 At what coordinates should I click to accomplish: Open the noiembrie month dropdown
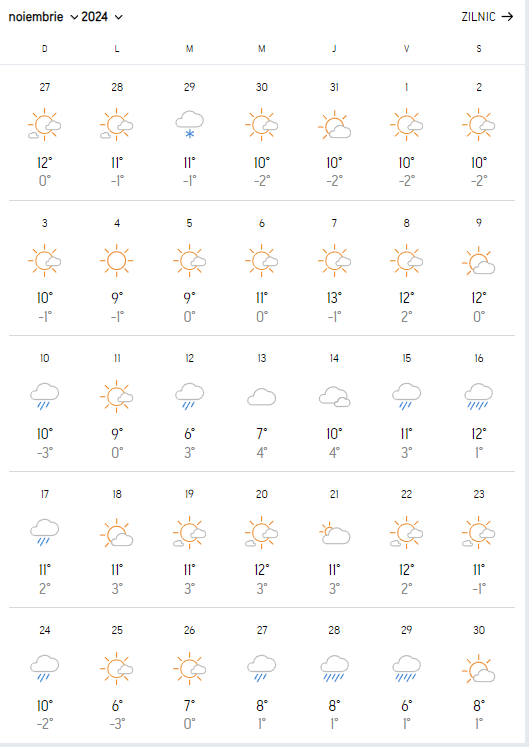coord(43,17)
